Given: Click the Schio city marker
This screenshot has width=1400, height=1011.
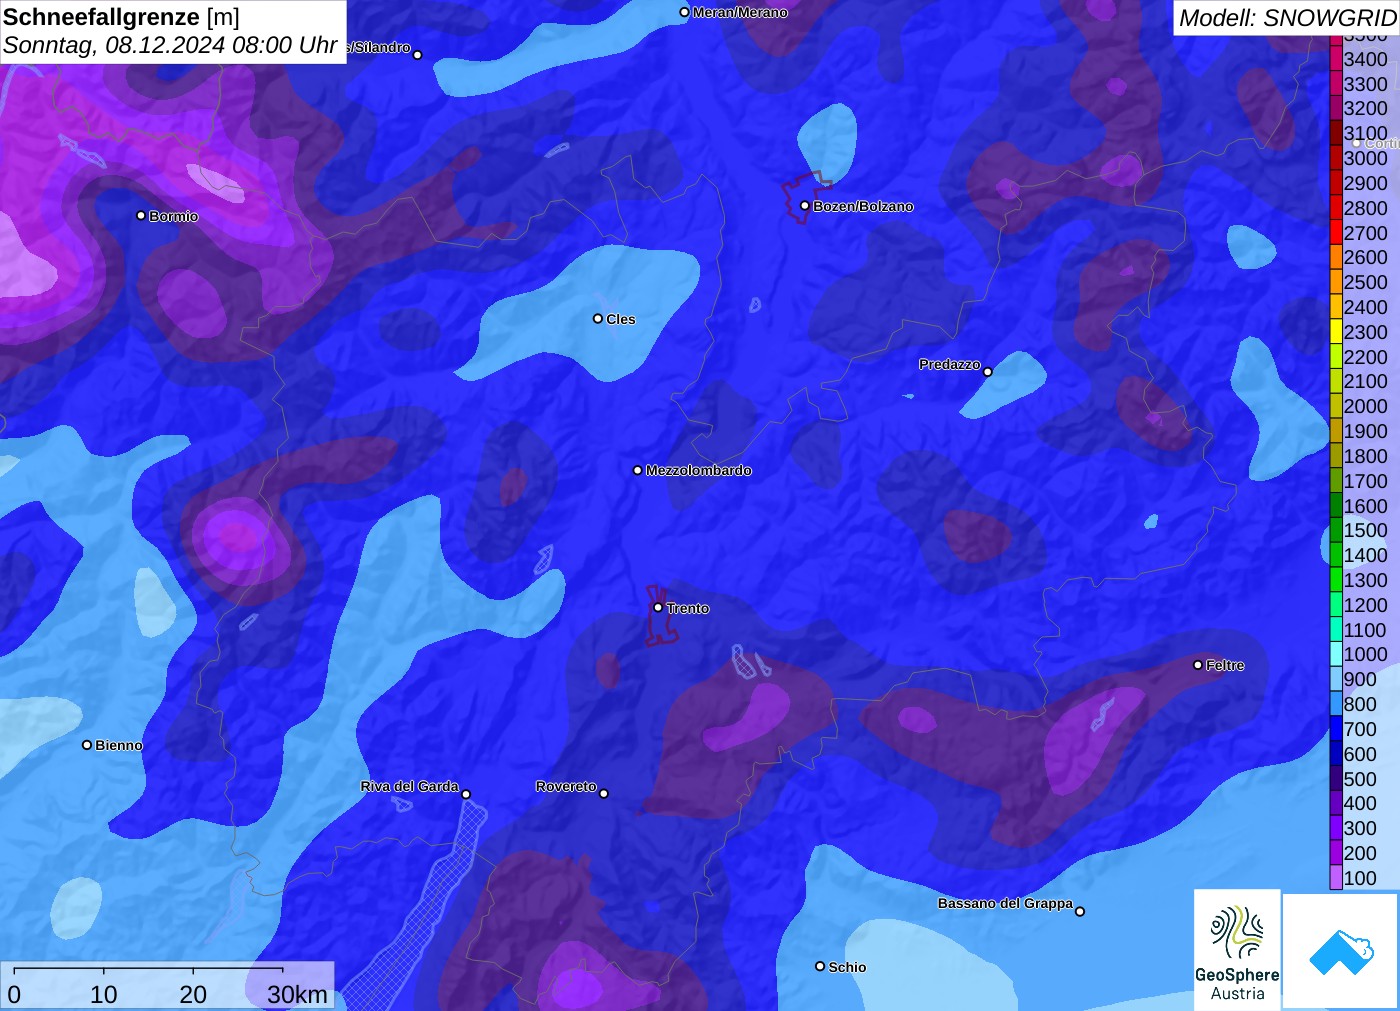Looking at the screenshot, I should [x=820, y=967].
